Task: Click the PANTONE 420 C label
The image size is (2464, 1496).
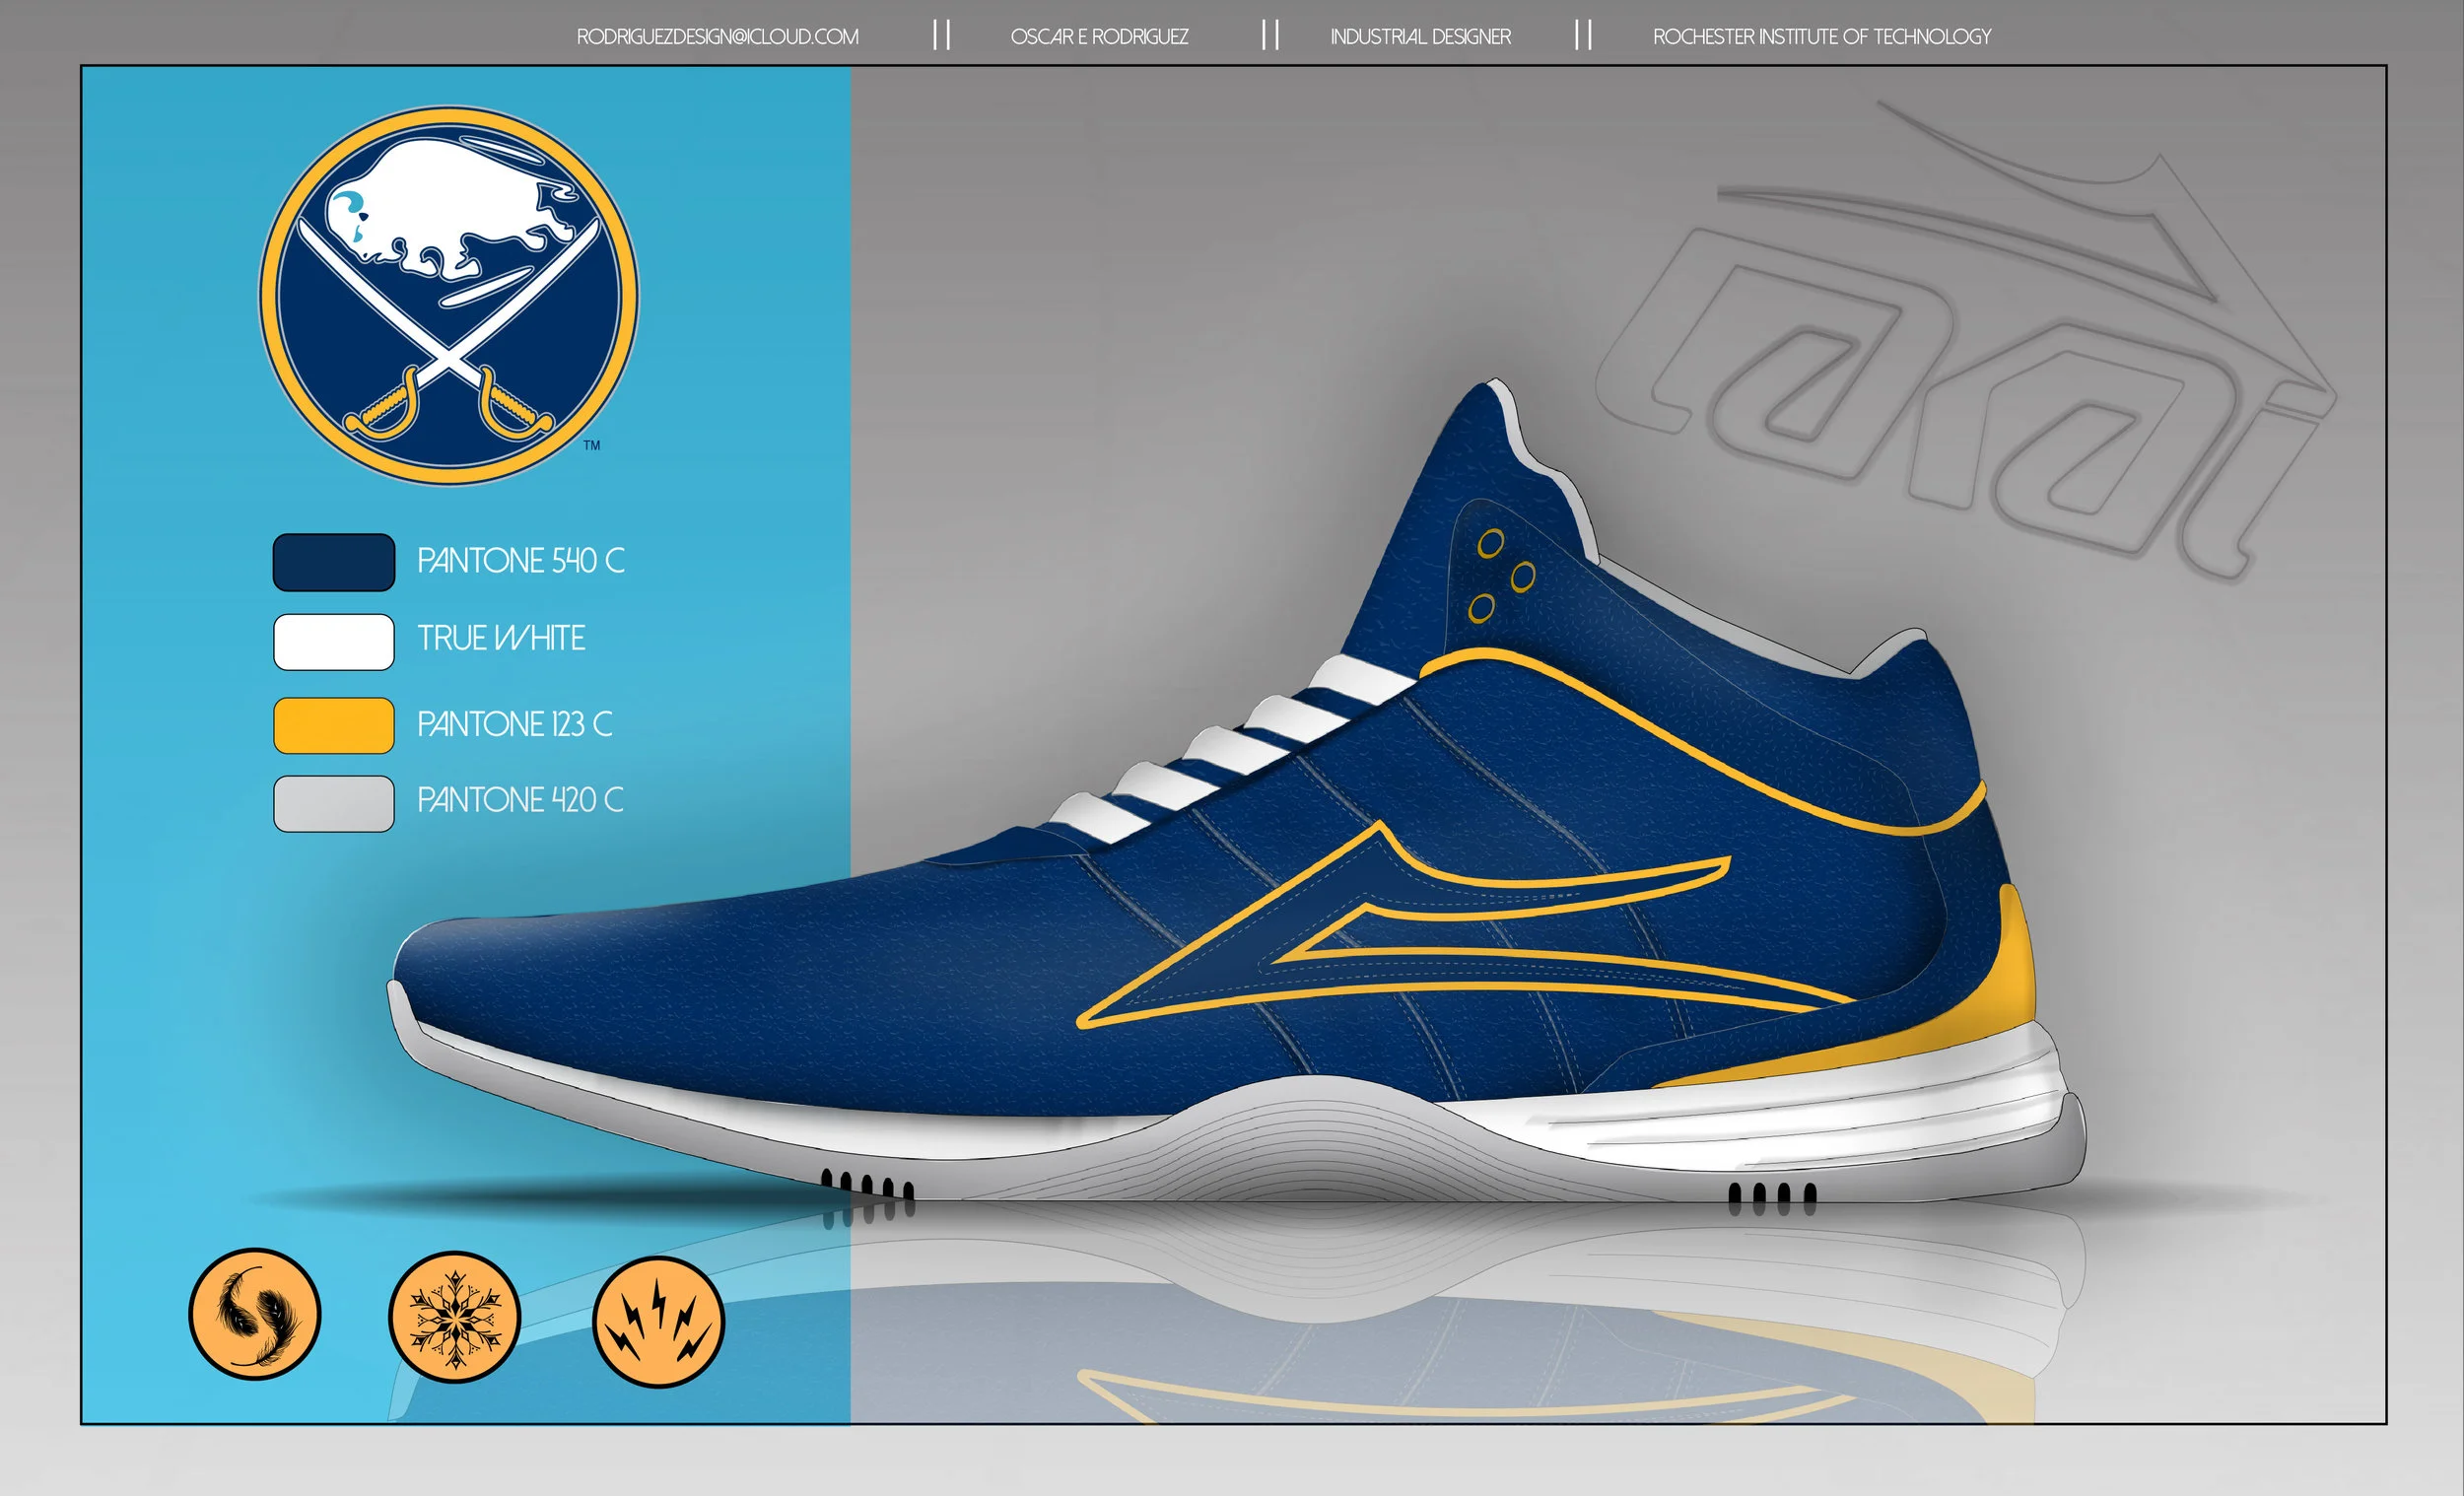Action: (520, 800)
